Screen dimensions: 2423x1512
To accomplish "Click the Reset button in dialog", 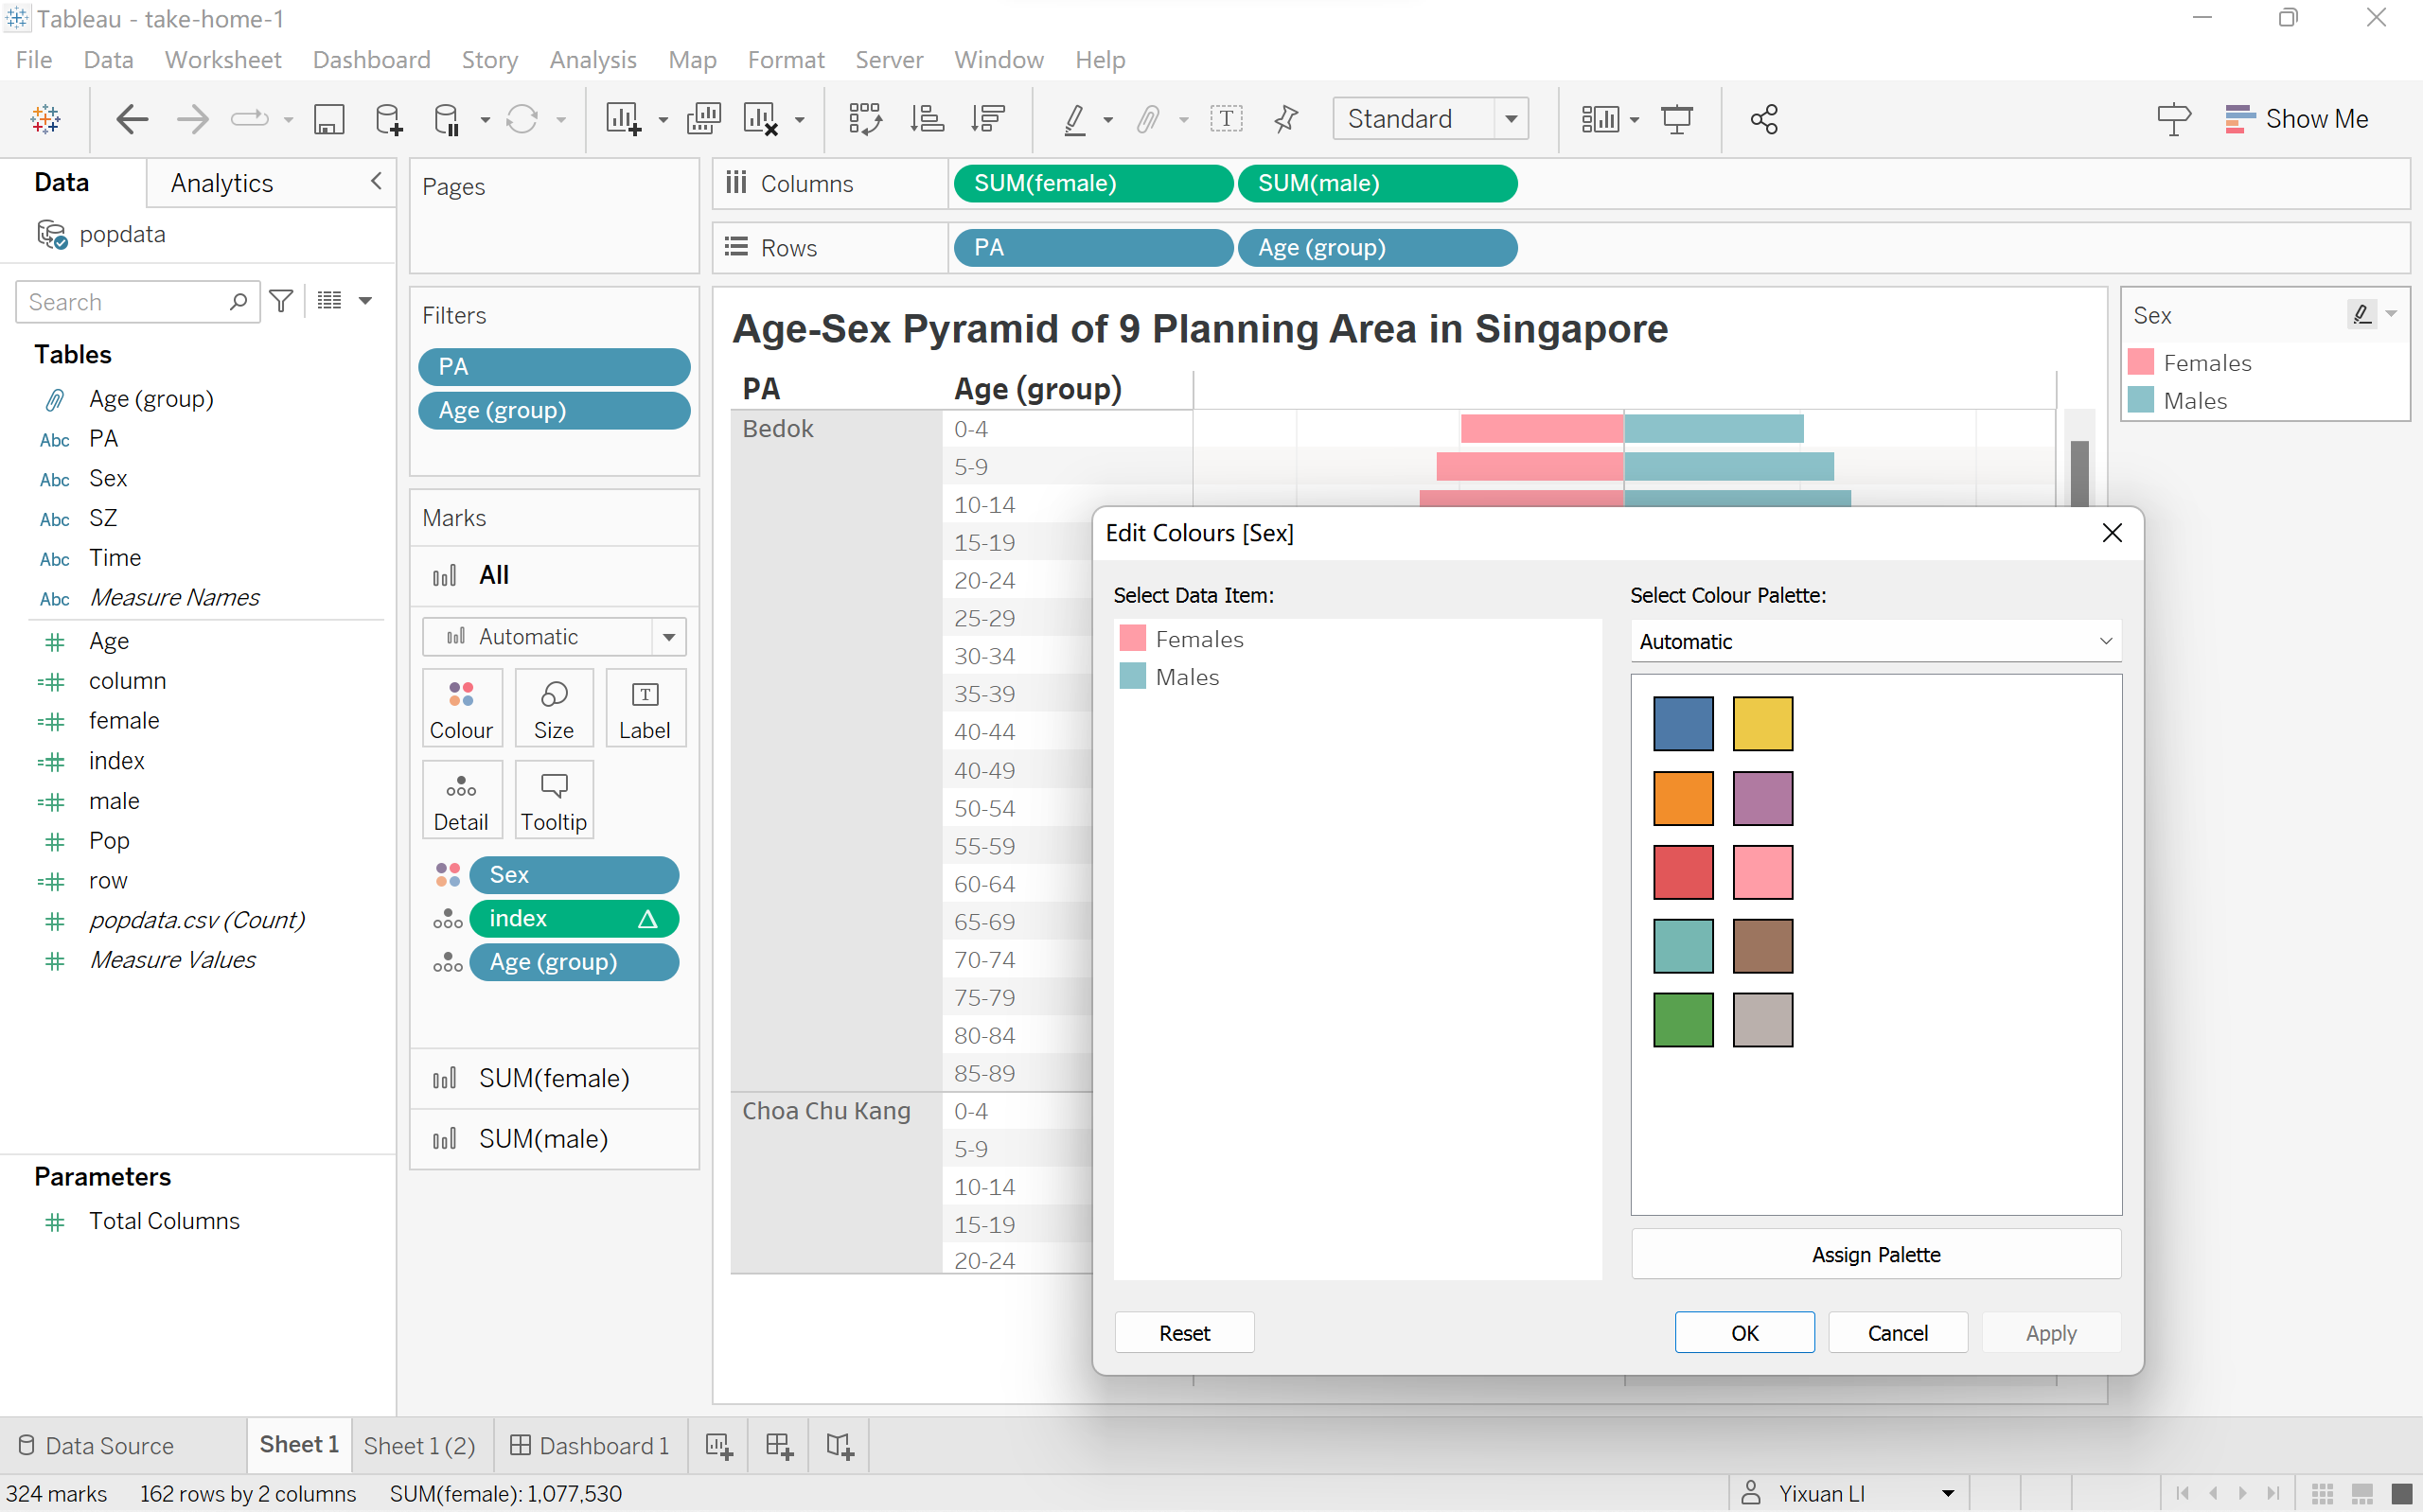I will 1184,1332.
